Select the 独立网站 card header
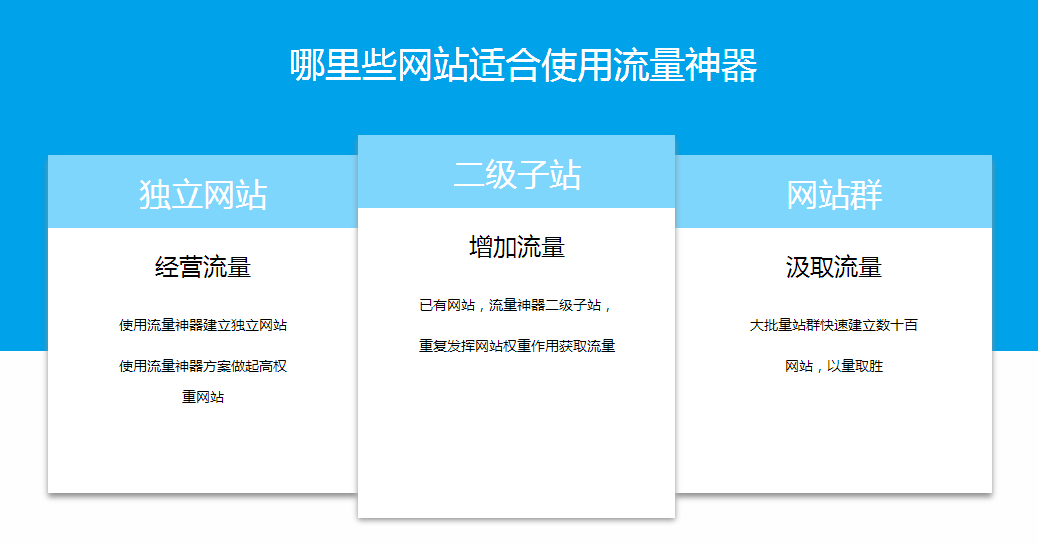 pos(203,194)
